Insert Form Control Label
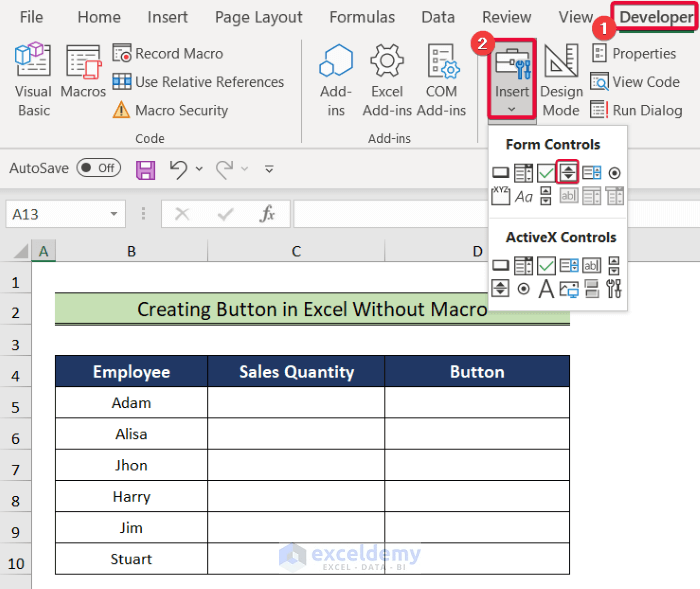The height and width of the screenshot is (589, 700). pos(524,196)
